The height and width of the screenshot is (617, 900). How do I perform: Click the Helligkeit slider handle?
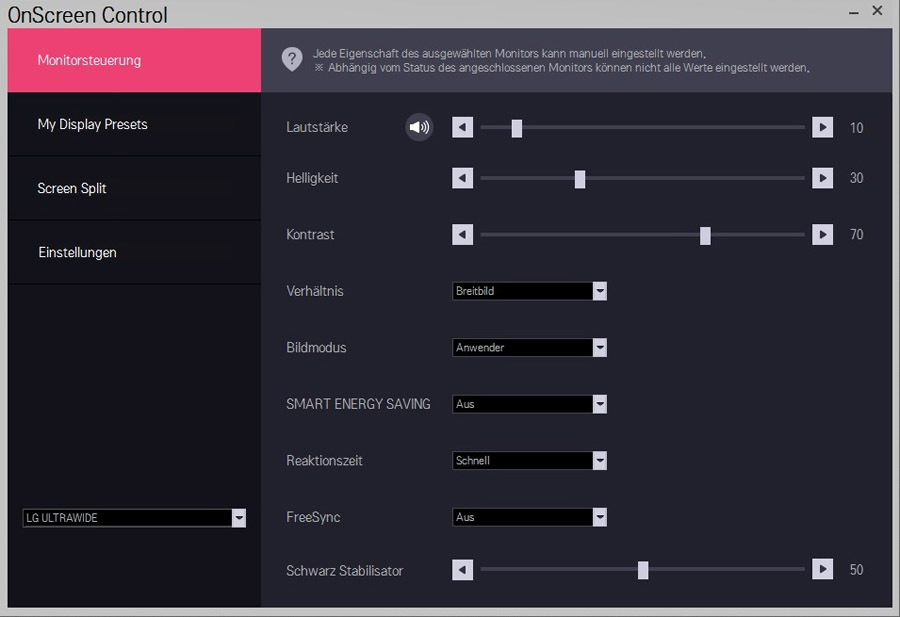coord(580,178)
